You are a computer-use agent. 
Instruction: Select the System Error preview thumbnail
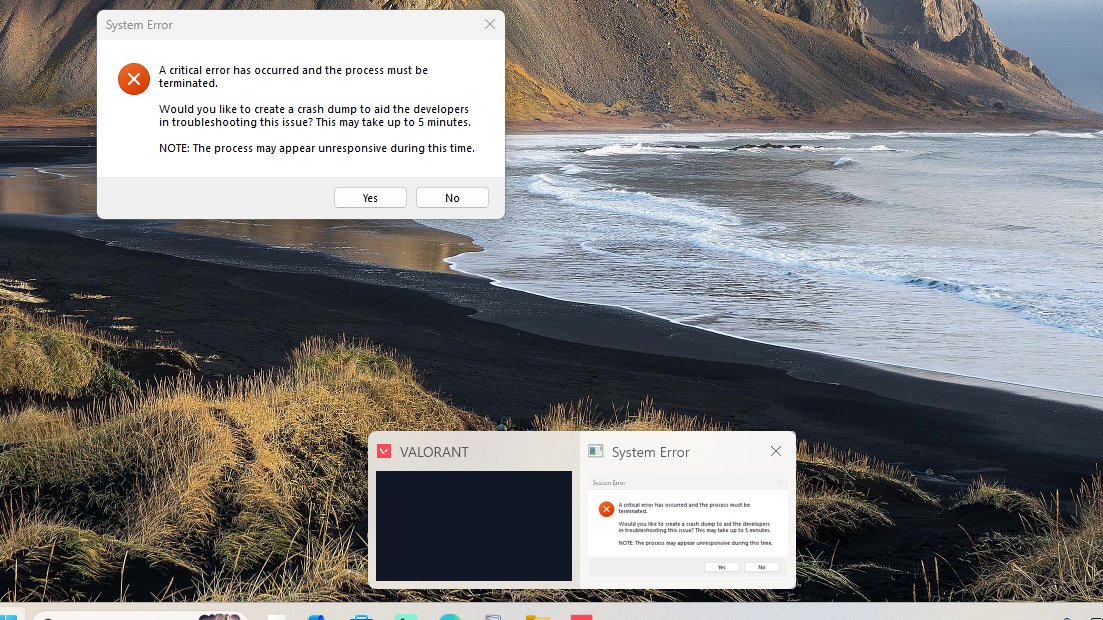[x=687, y=526]
